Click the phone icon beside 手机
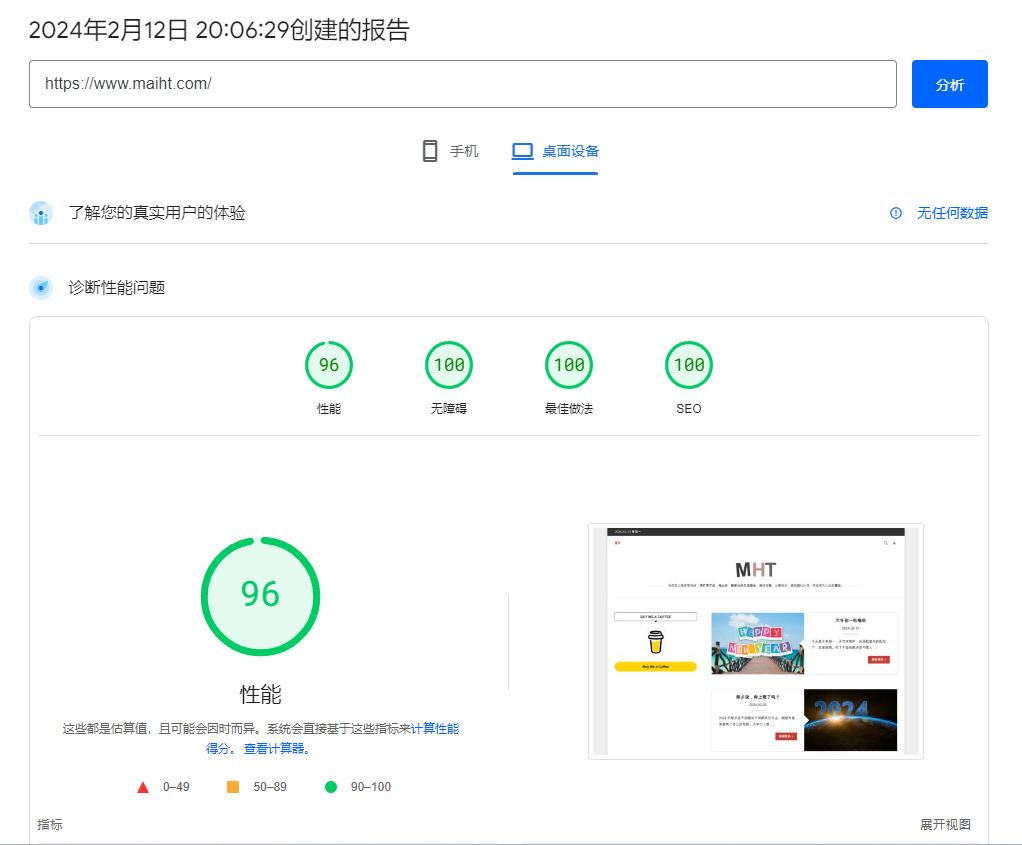This screenshot has width=1022, height=845. (x=430, y=151)
